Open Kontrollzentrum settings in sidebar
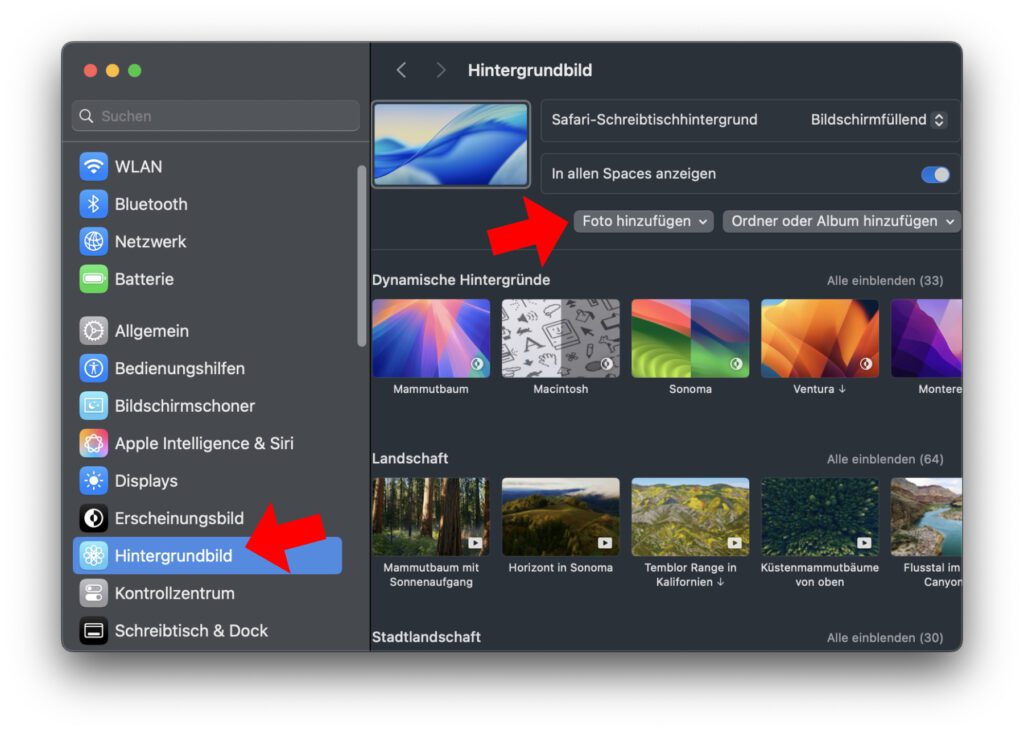The image size is (1024, 733). [174, 593]
